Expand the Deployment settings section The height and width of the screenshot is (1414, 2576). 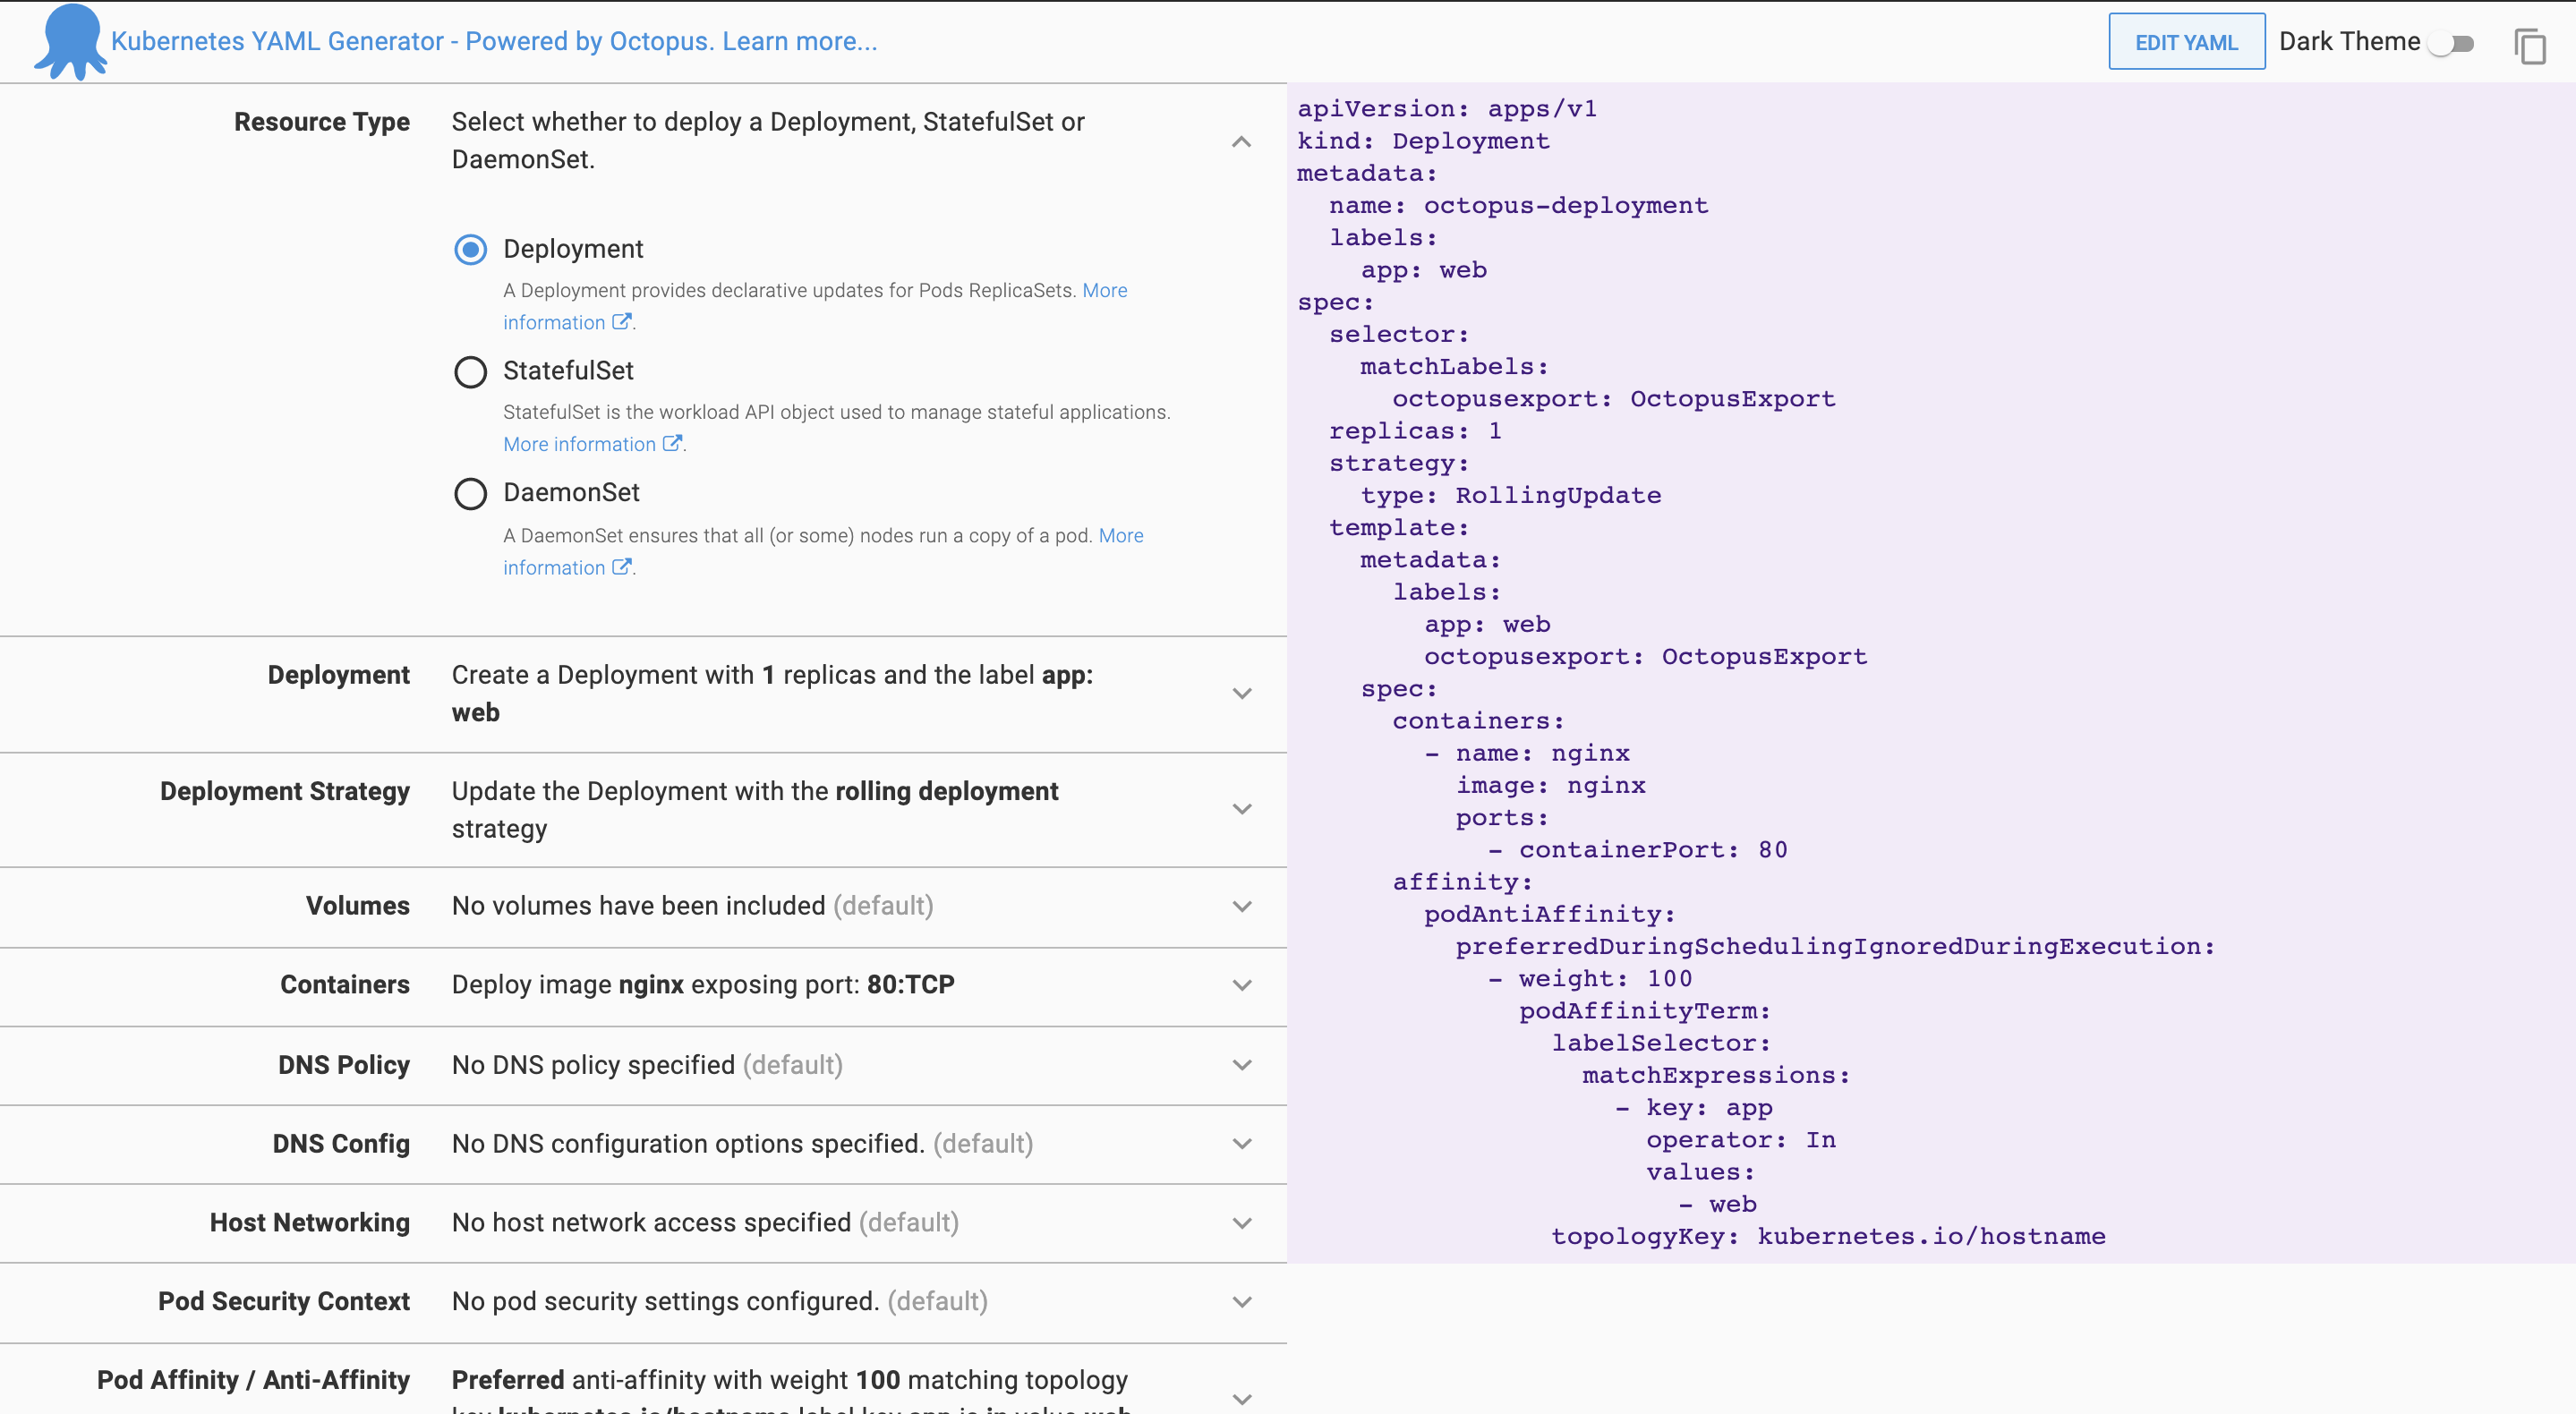coord(1242,693)
